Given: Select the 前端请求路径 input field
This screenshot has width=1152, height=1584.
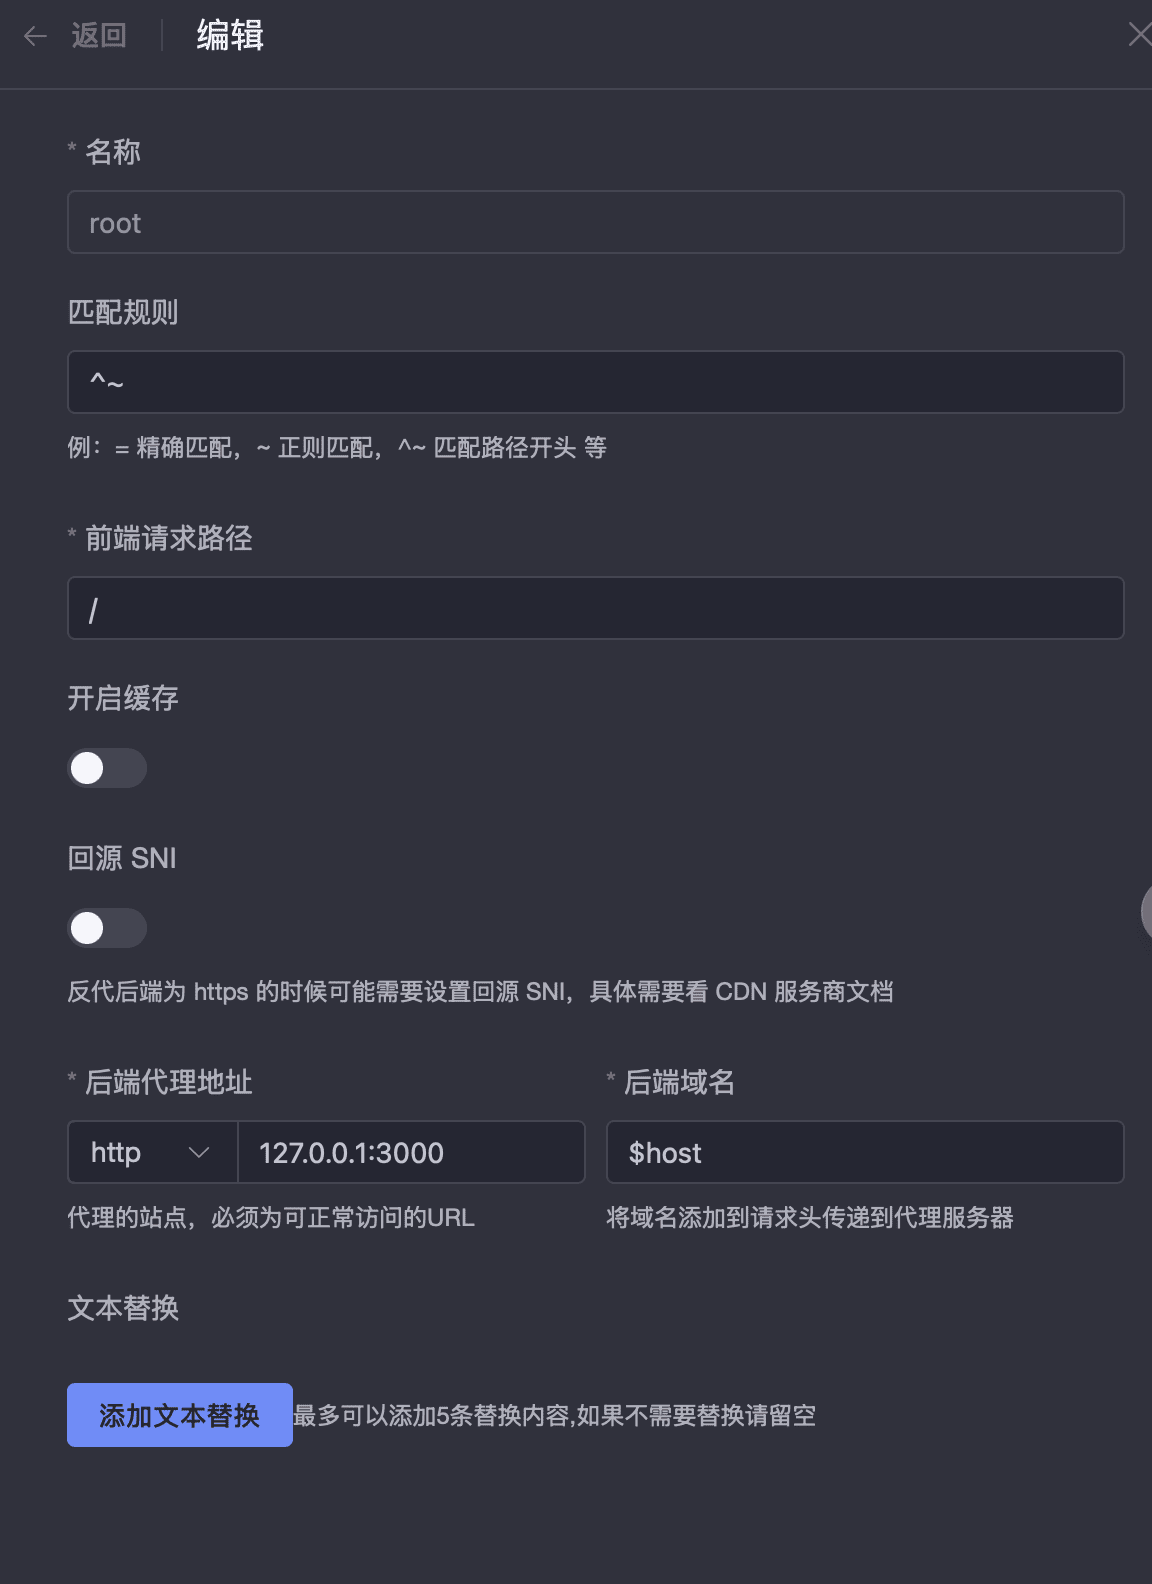Looking at the screenshot, I should click(x=596, y=608).
